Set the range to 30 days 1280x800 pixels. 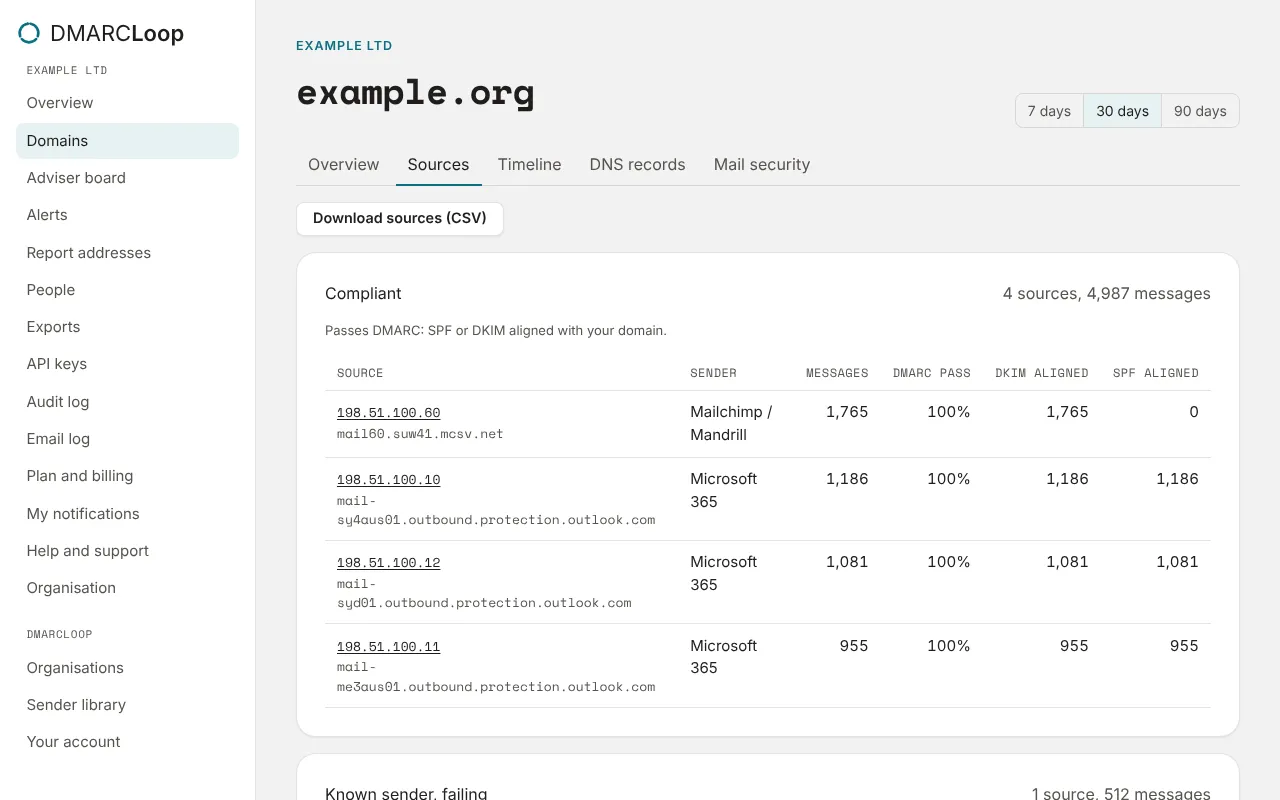coord(1122,111)
